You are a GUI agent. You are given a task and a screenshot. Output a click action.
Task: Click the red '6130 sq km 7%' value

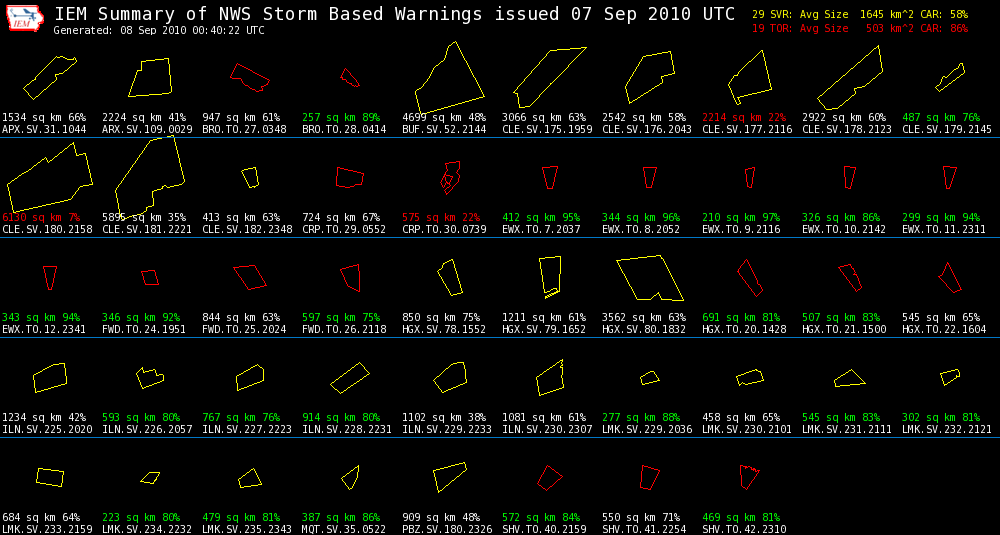pyautogui.click(x=41, y=217)
